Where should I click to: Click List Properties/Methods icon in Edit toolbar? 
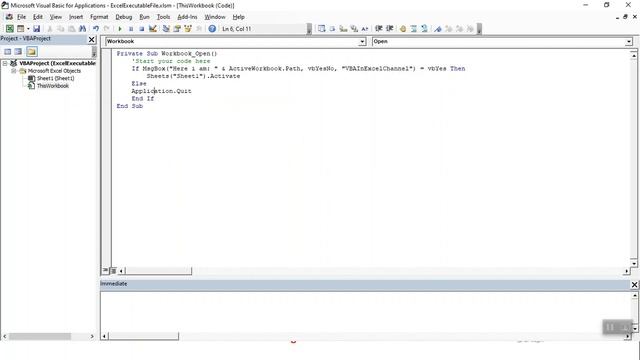click(x=322, y=29)
